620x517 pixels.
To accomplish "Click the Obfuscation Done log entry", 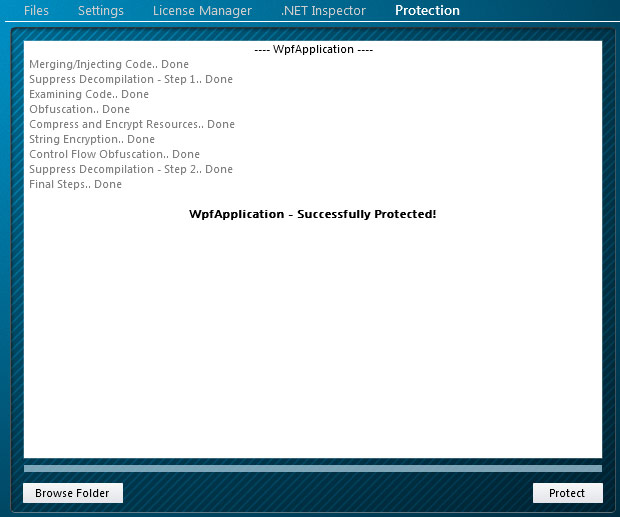I will click(x=79, y=109).
